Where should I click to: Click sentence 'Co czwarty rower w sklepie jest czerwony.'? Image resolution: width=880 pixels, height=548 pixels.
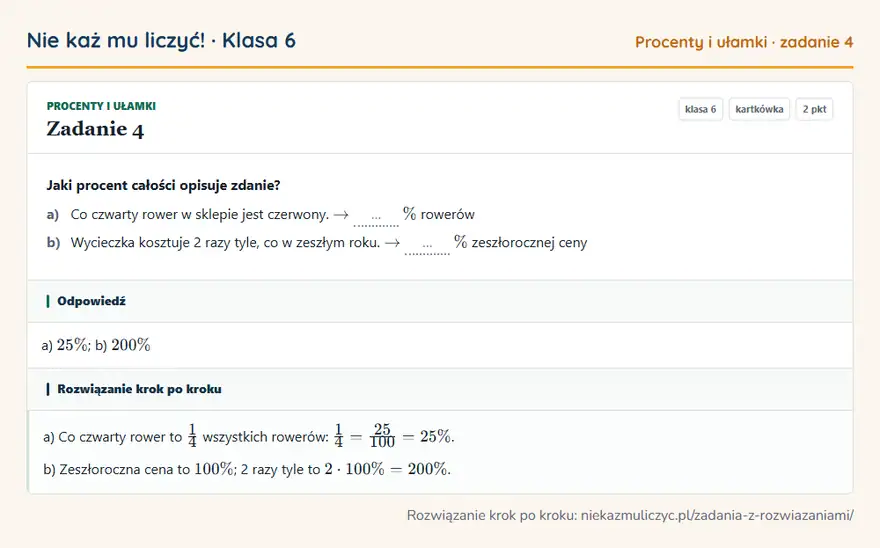pyautogui.click(x=200, y=214)
